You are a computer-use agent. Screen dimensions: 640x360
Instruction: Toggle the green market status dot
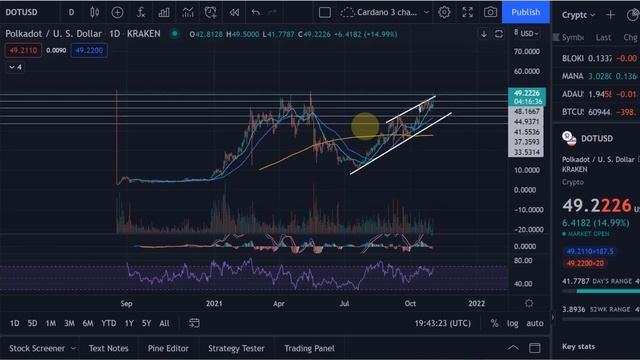point(175,34)
